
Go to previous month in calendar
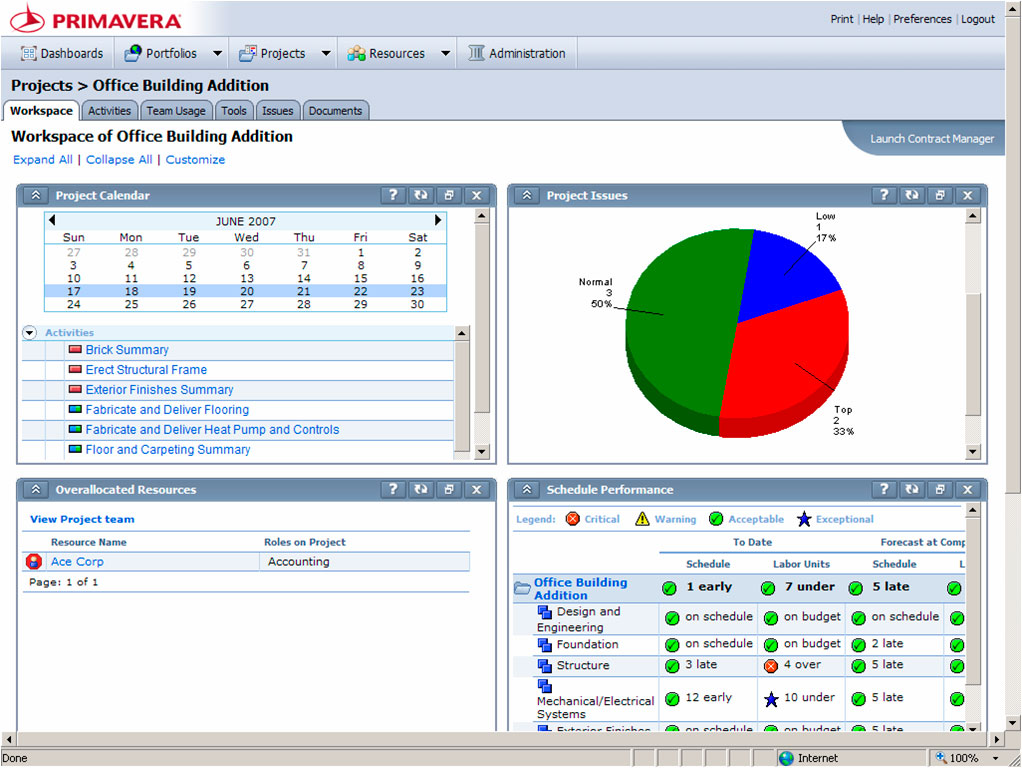click(52, 220)
